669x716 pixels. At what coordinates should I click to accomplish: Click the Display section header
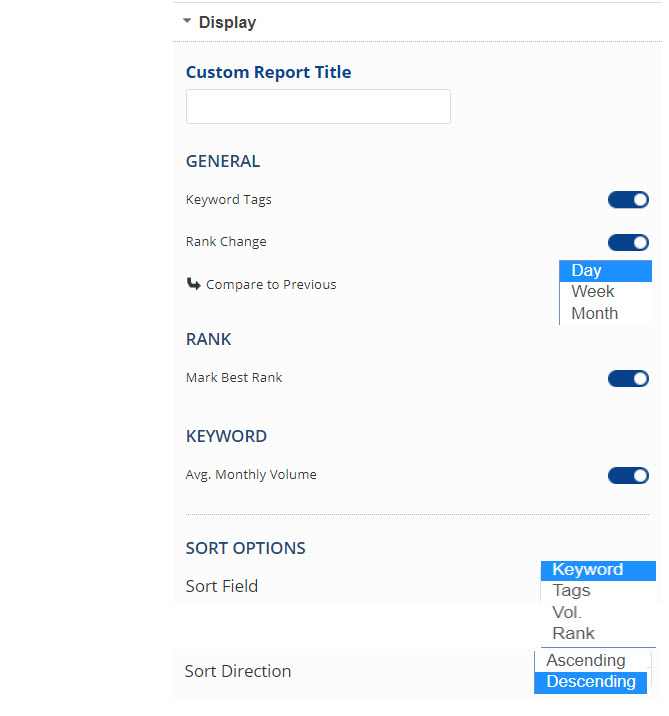point(227,22)
